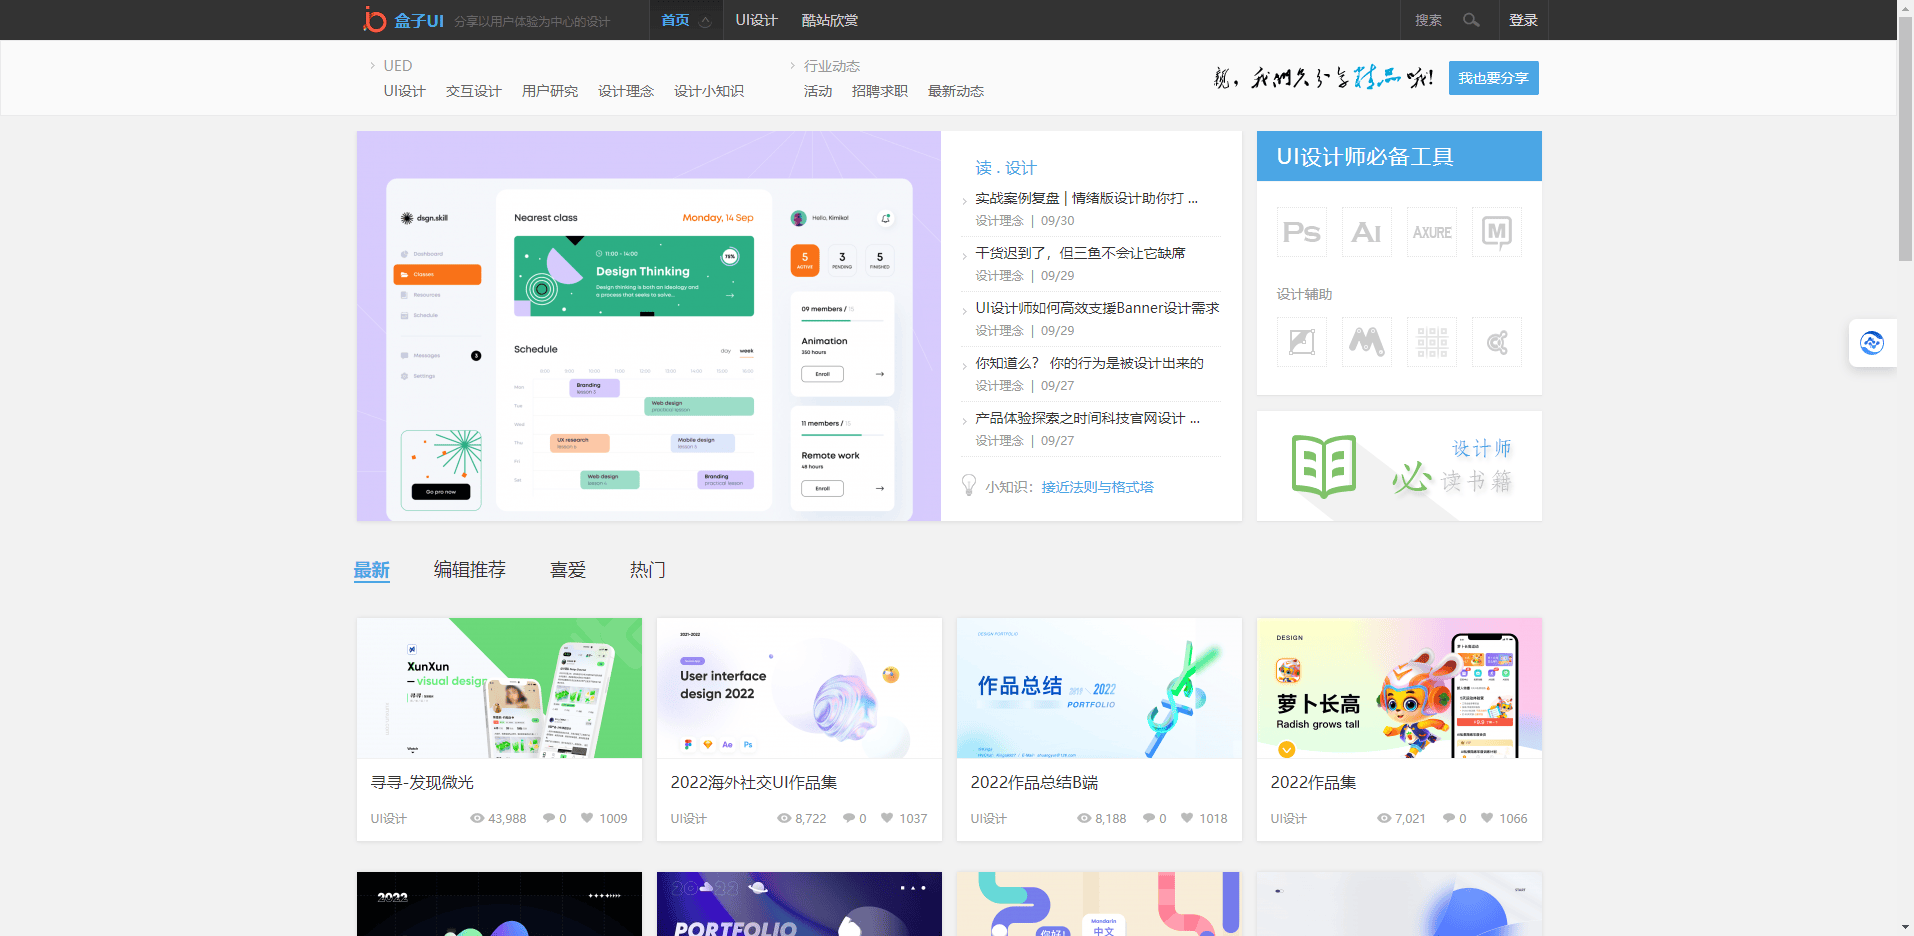
Task: Click the lightbulb tip icon beside 小知识
Action: click(968, 486)
